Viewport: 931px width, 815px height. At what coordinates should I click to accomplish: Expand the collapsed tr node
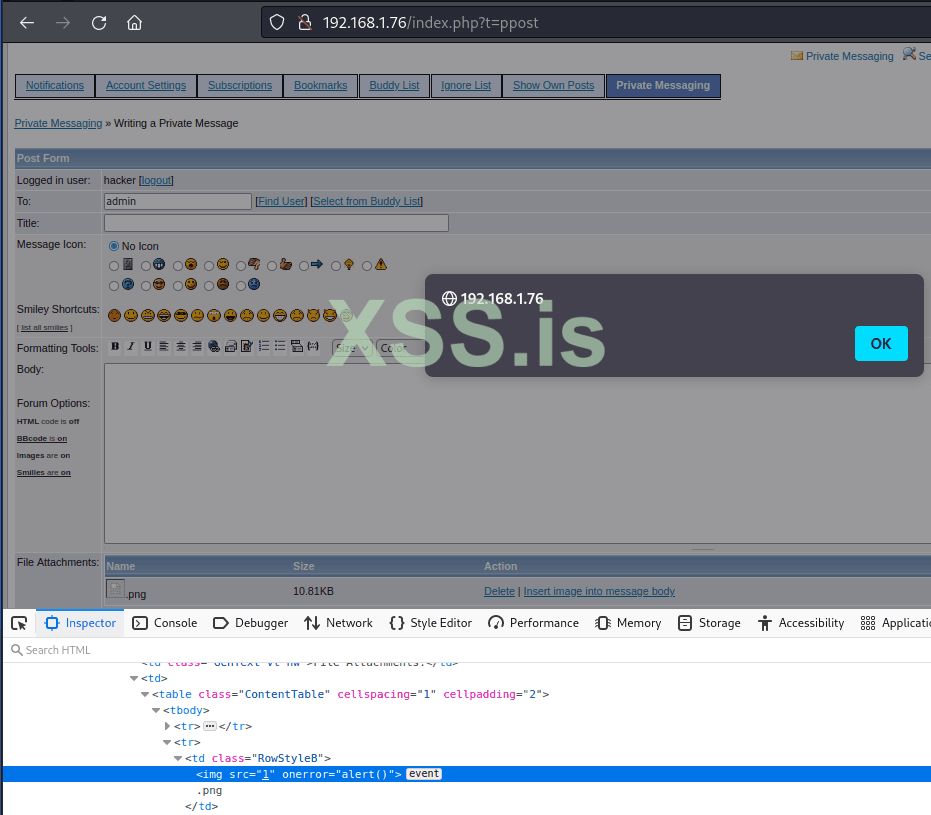tap(167, 726)
